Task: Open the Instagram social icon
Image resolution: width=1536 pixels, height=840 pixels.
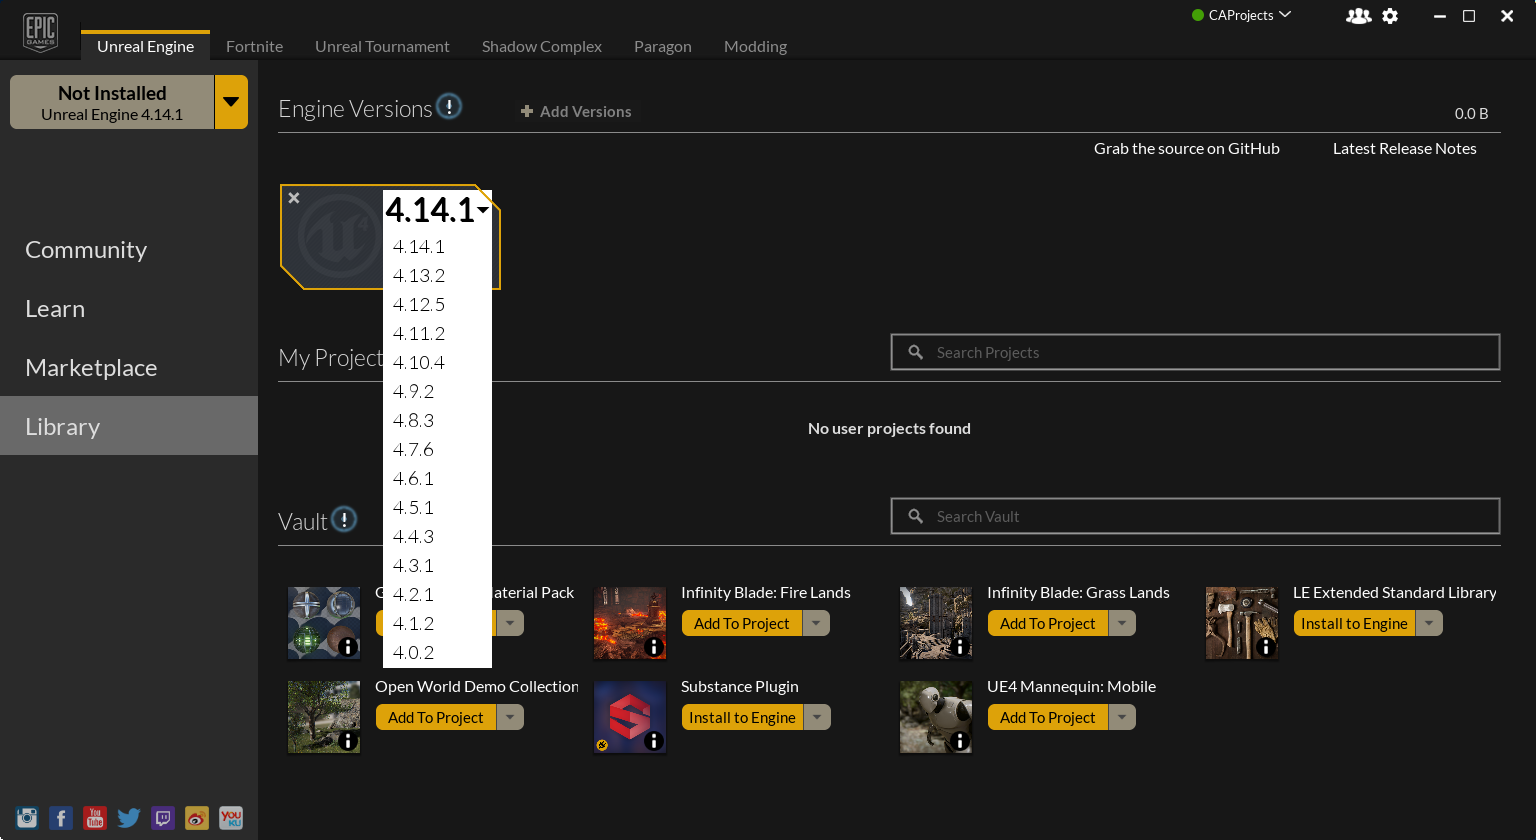Action: tap(27, 818)
